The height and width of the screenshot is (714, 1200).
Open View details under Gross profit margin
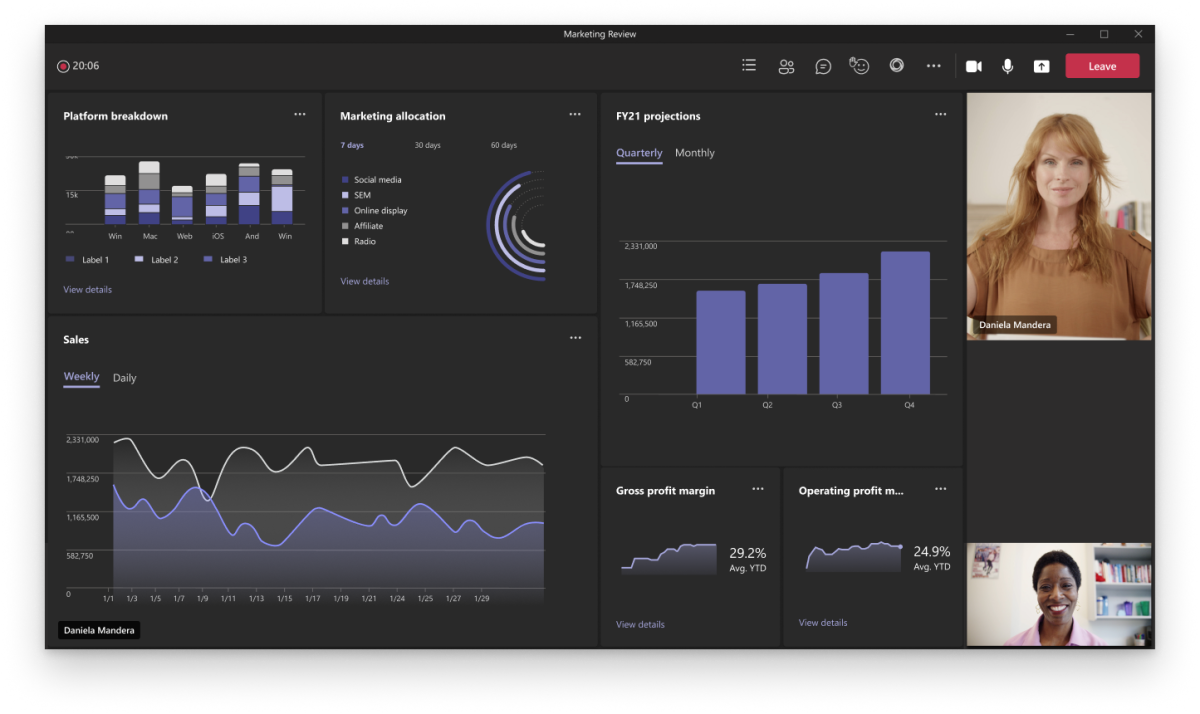640,625
